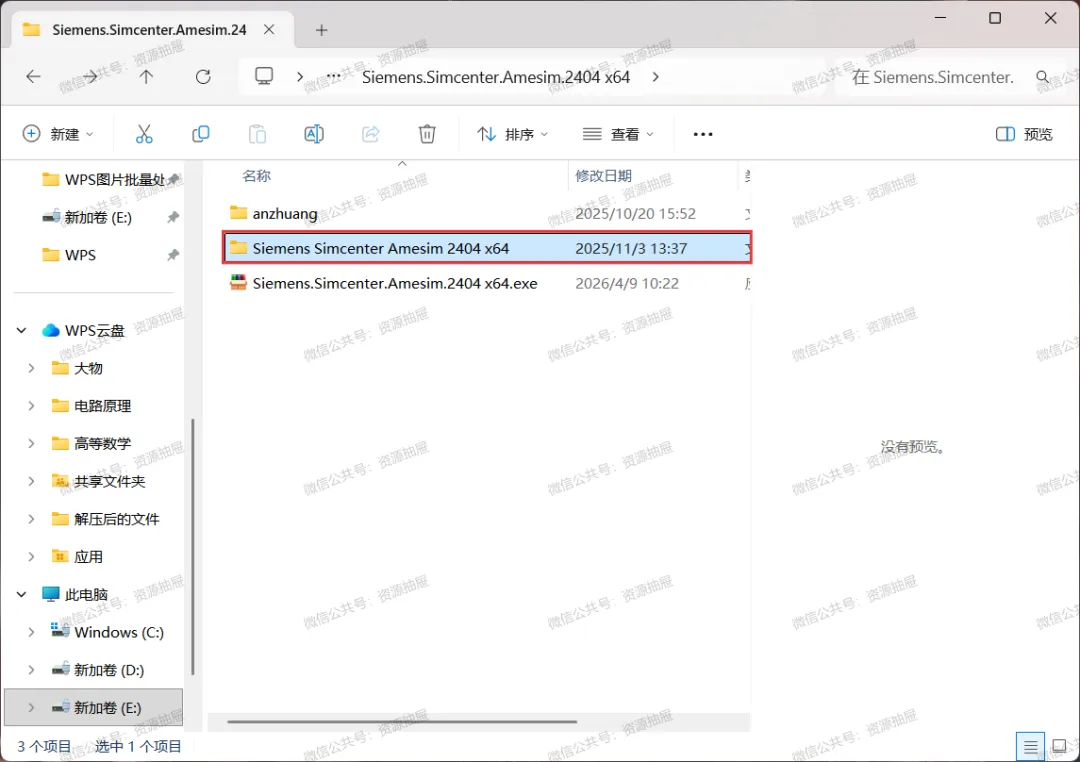Expand the 高等数学 folder node
Screen dimensions: 1080x762
pos(31,444)
